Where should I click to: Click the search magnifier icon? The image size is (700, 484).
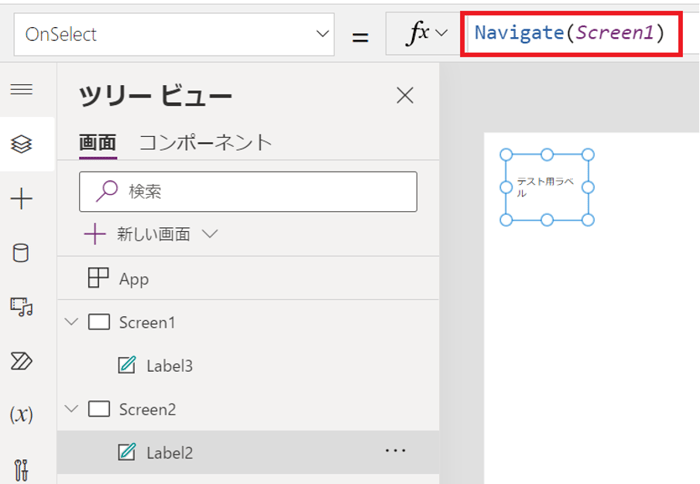pyautogui.click(x=107, y=191)
